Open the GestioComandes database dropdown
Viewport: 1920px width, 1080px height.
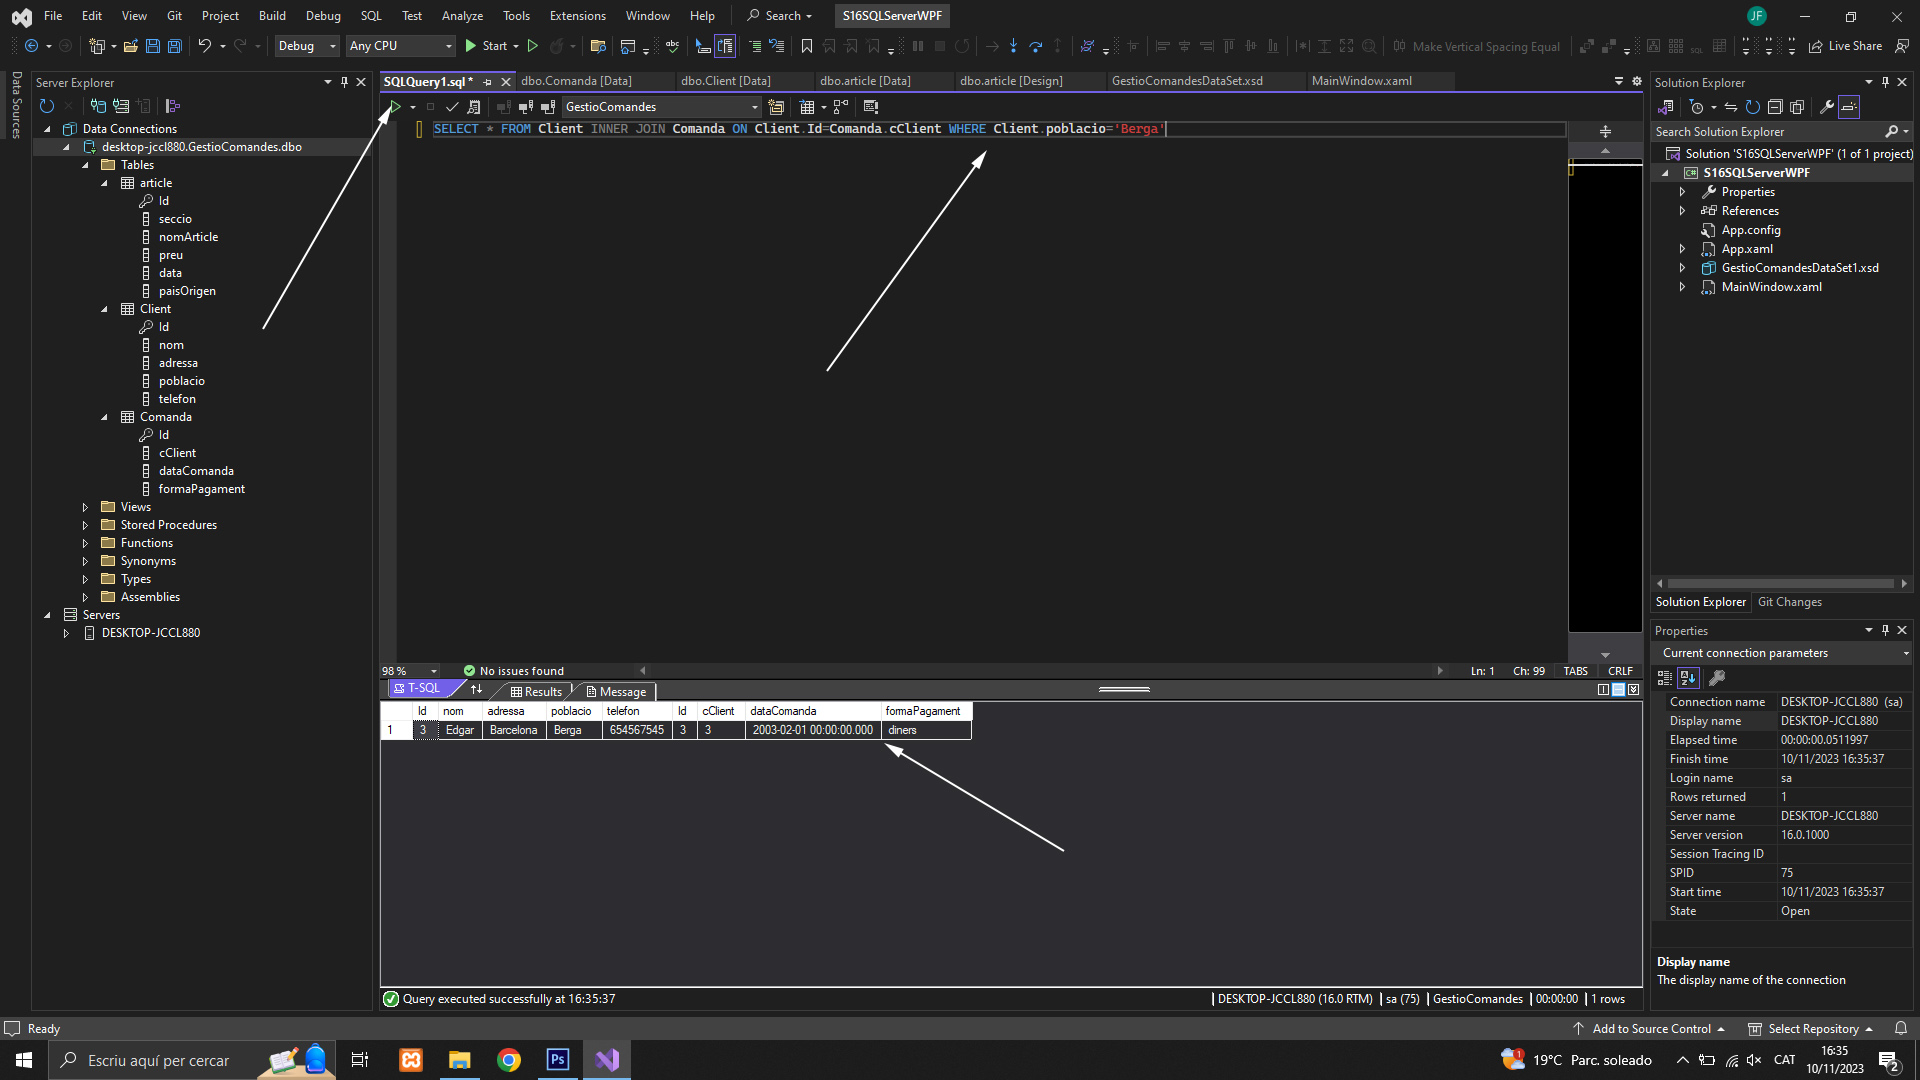[x=754, y=107]
